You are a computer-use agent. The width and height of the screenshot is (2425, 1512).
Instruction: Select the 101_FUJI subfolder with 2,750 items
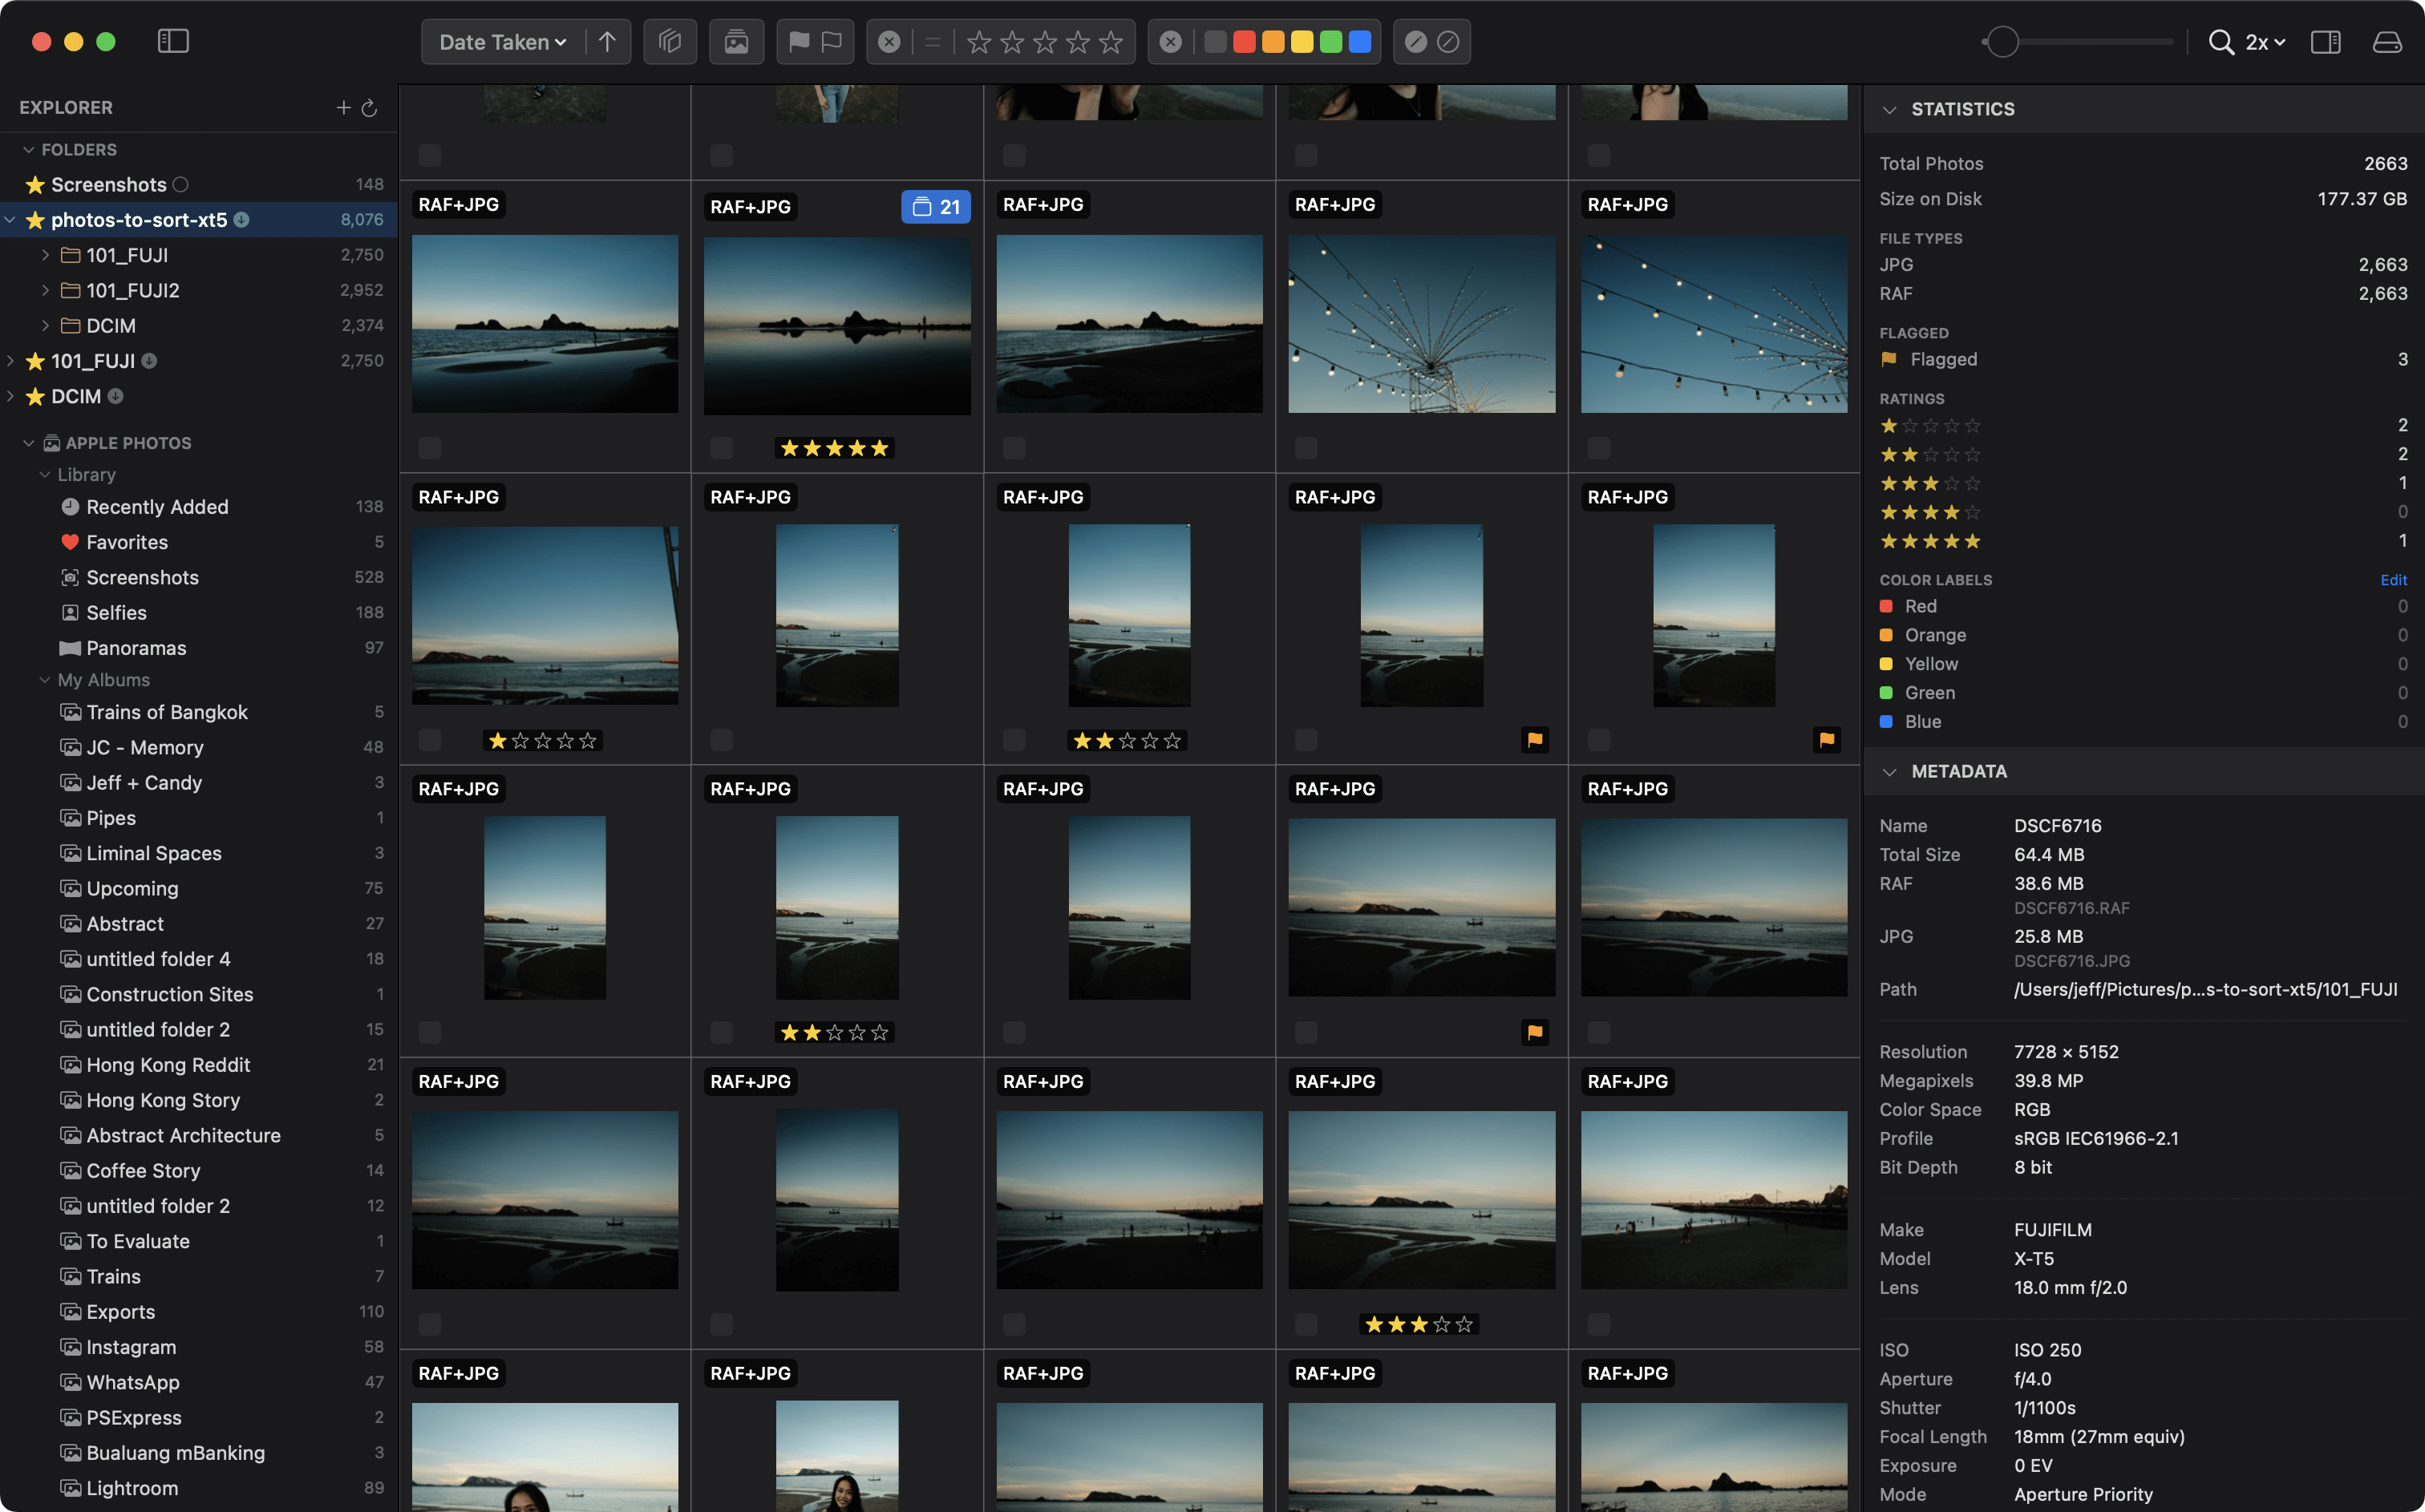tap(199, 255)
